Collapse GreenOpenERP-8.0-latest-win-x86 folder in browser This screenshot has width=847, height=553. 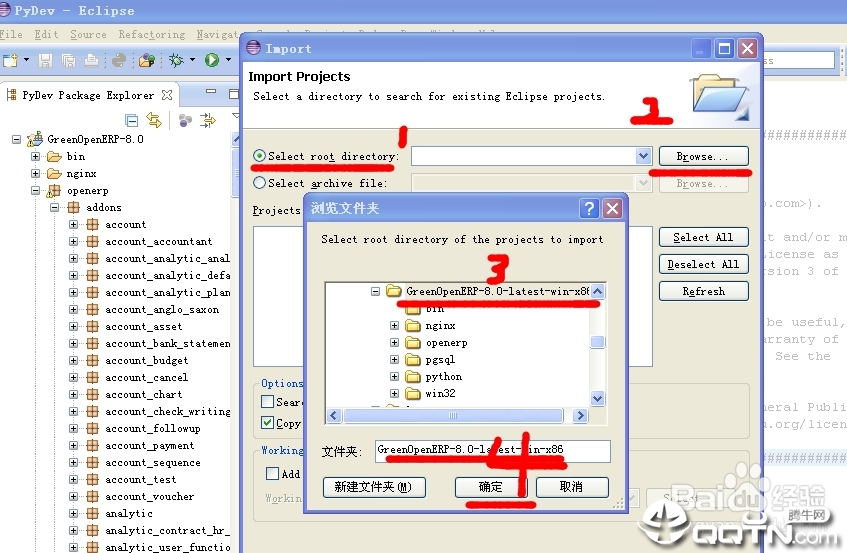coord(375,291)
